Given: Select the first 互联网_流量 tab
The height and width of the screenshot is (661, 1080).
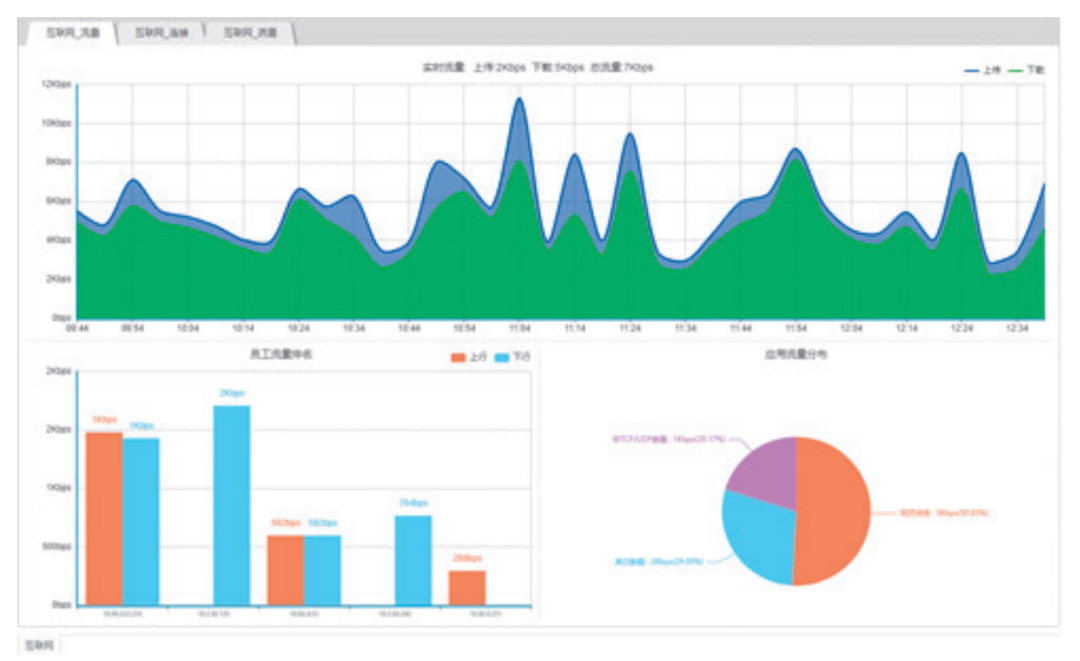Looking at the screenshot, I should coord(72,32).
